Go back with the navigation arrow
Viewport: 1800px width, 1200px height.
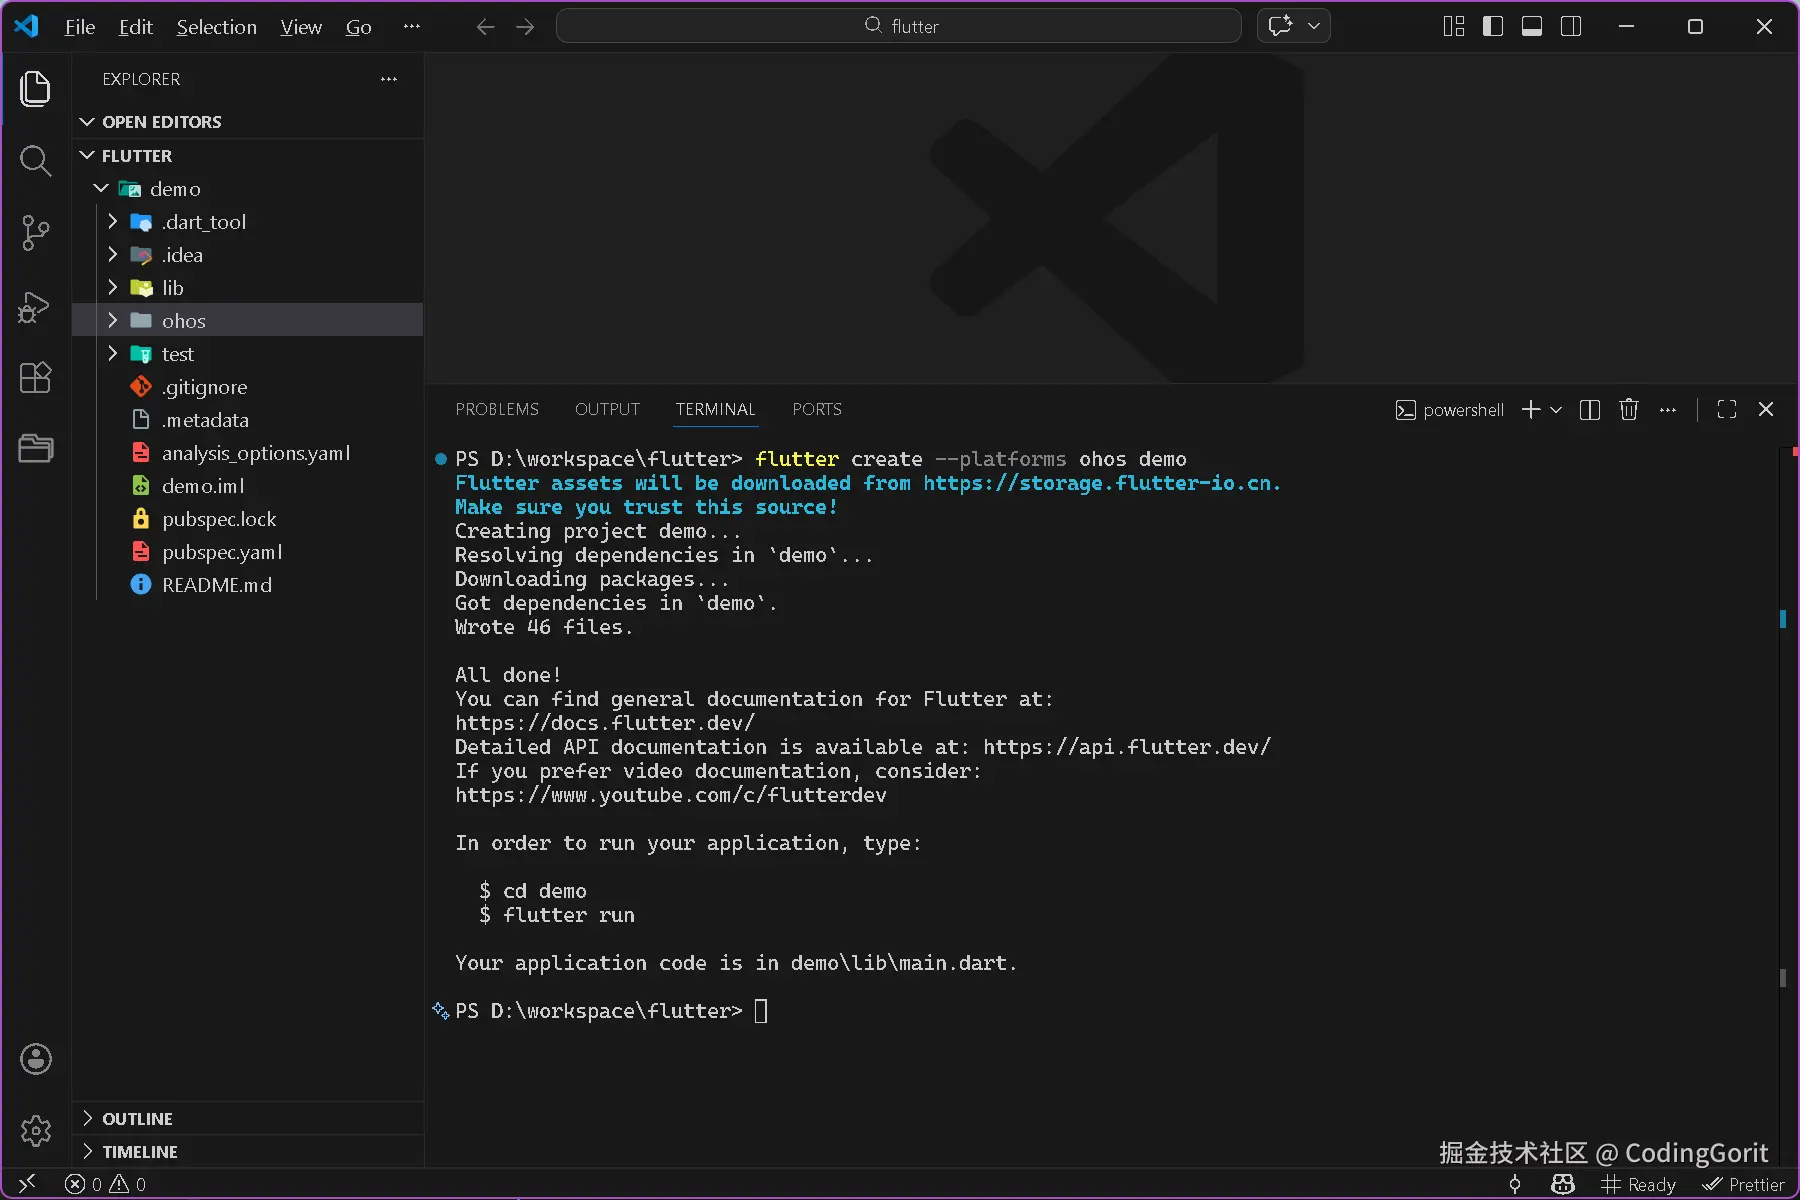pyautogui.click(x=486, y=27)
